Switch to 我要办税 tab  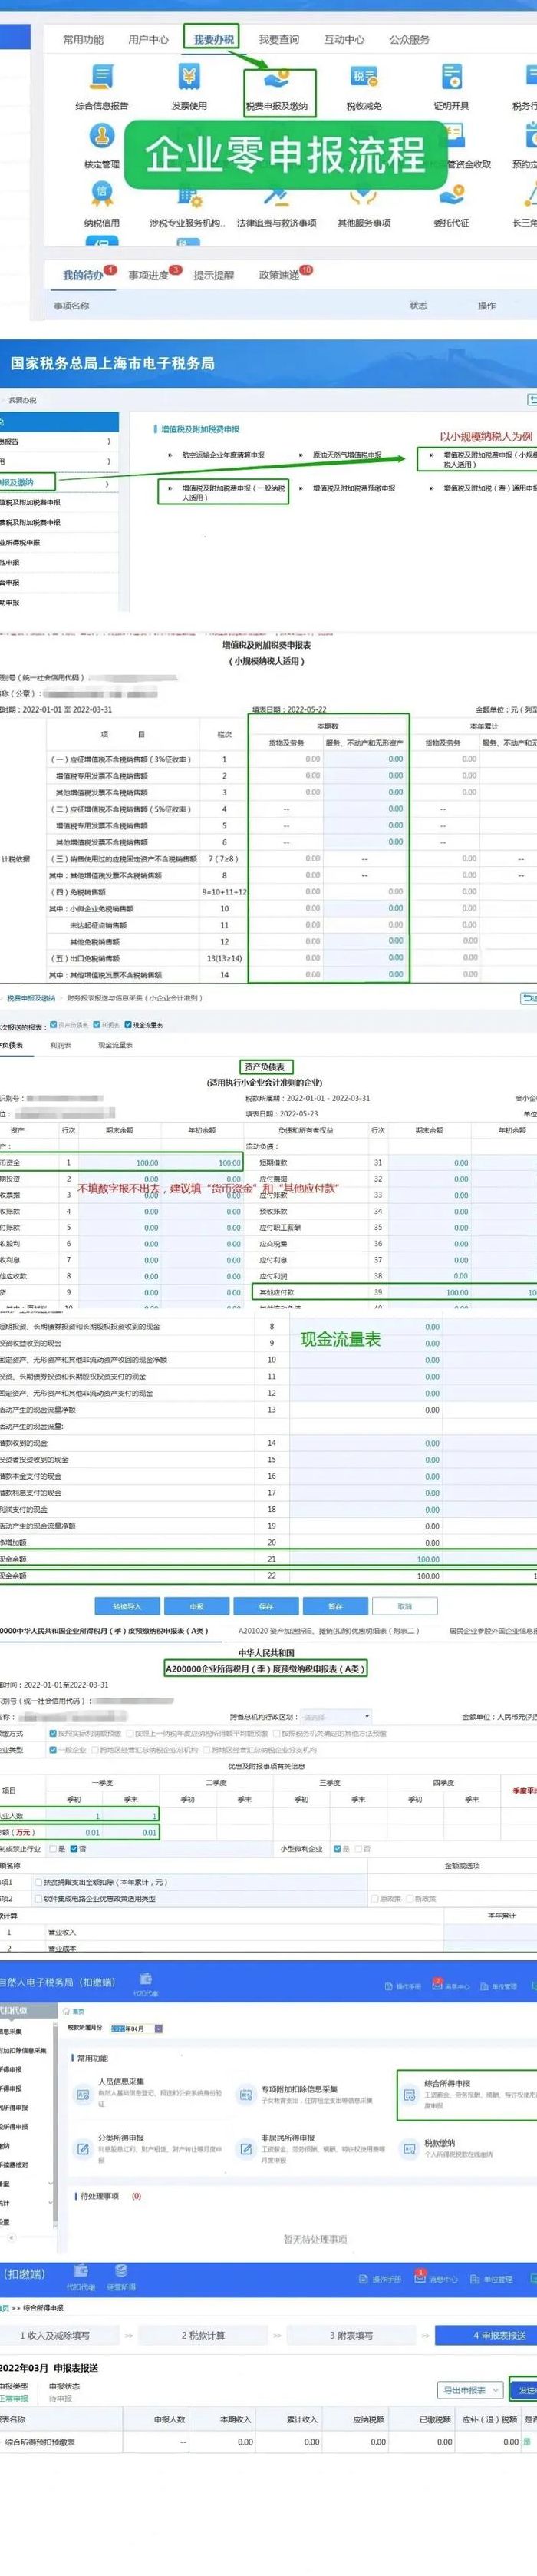coord(213,39)
